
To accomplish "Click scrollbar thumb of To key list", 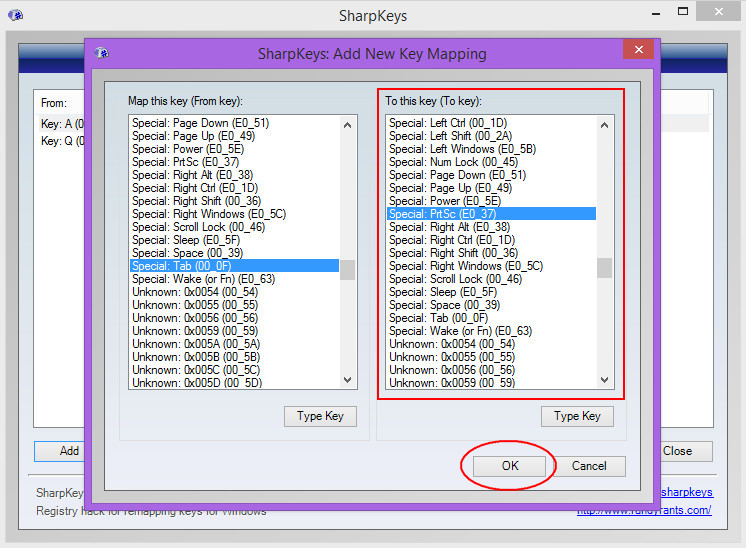I will [604, 268].
